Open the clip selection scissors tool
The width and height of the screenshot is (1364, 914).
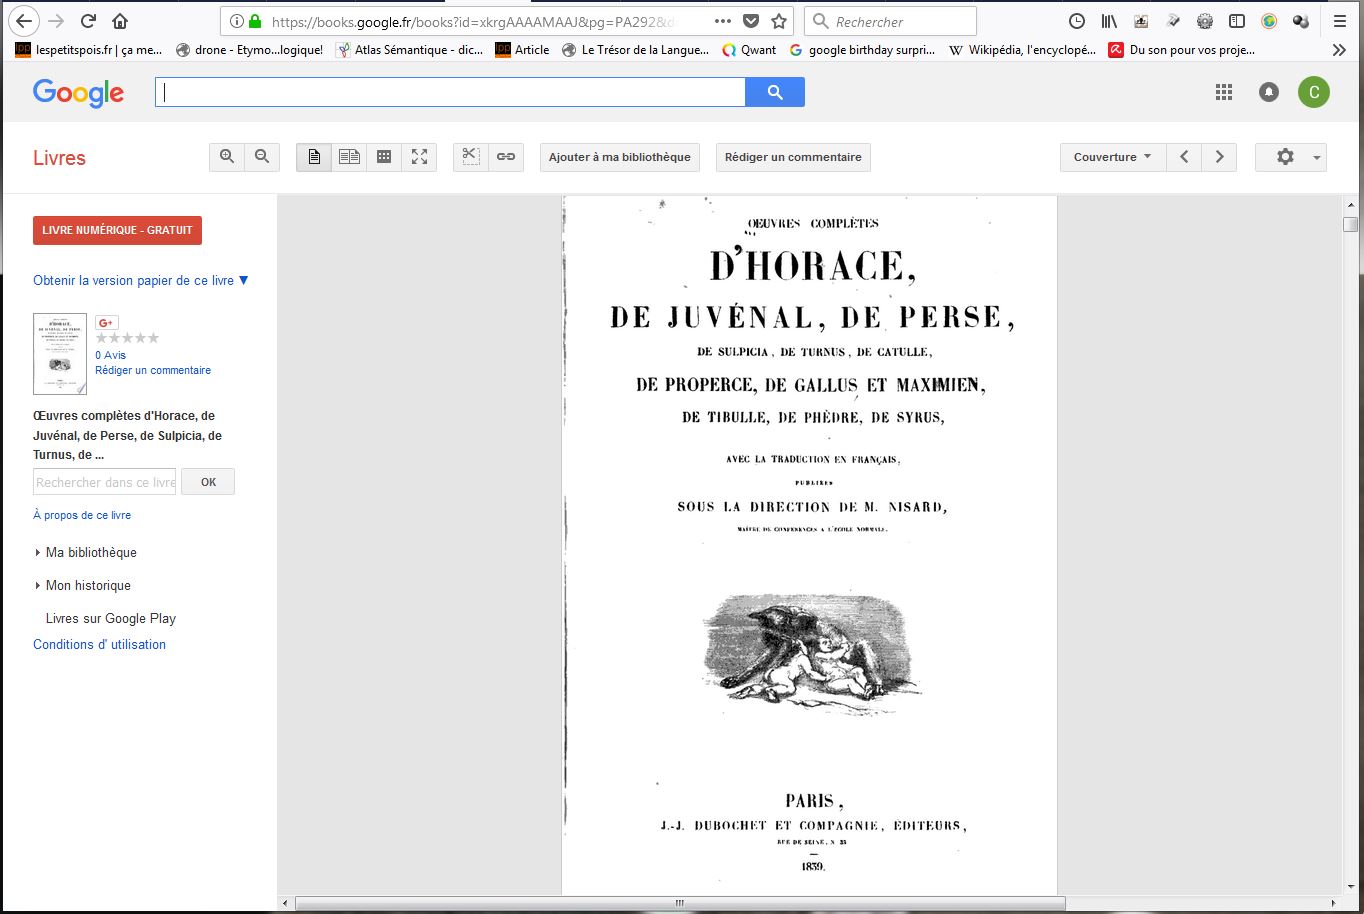(x=471, y=157)
